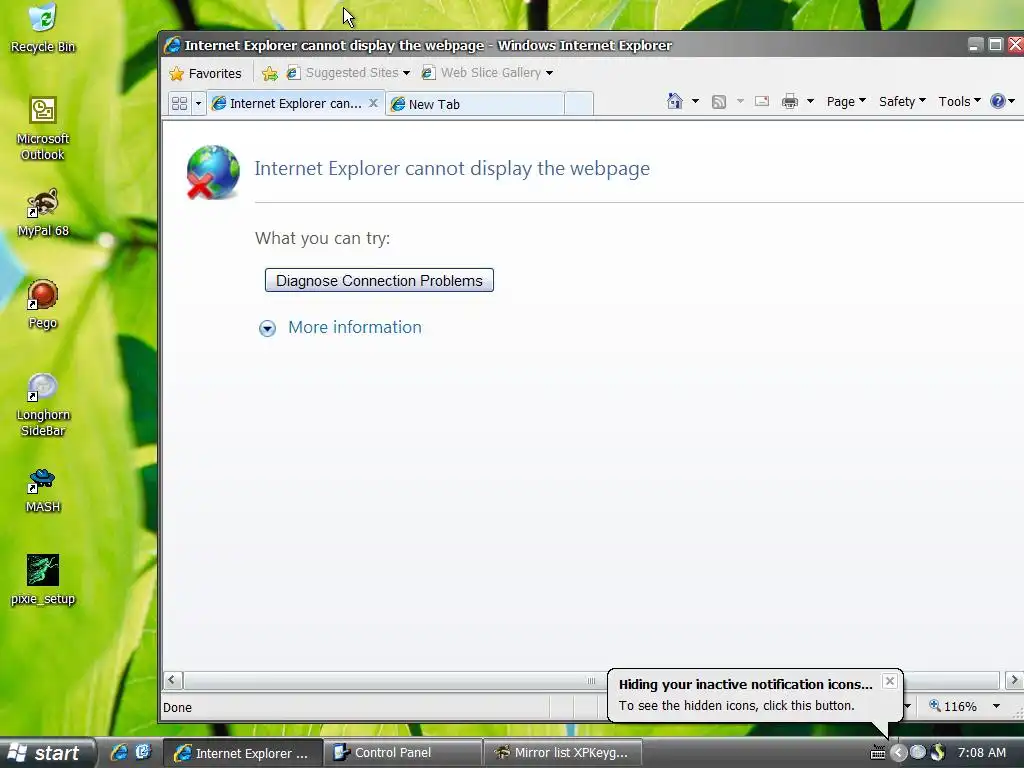Expand the tab list dropdown arrow
Screen dimensions: 1024x768
[198, 104]
